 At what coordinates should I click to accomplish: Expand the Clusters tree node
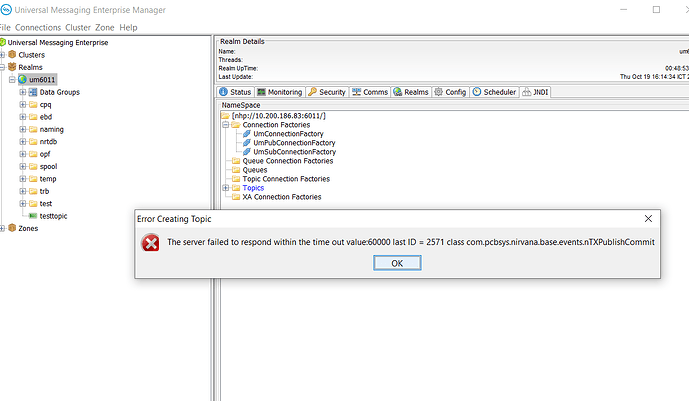[x=2, y=55]
